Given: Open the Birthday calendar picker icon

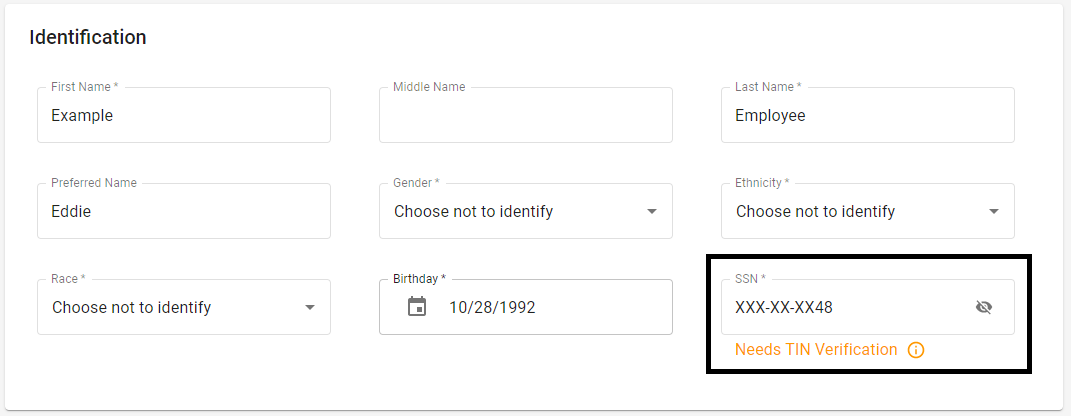Looking at the screenshot, I should [x=417, y=307].
